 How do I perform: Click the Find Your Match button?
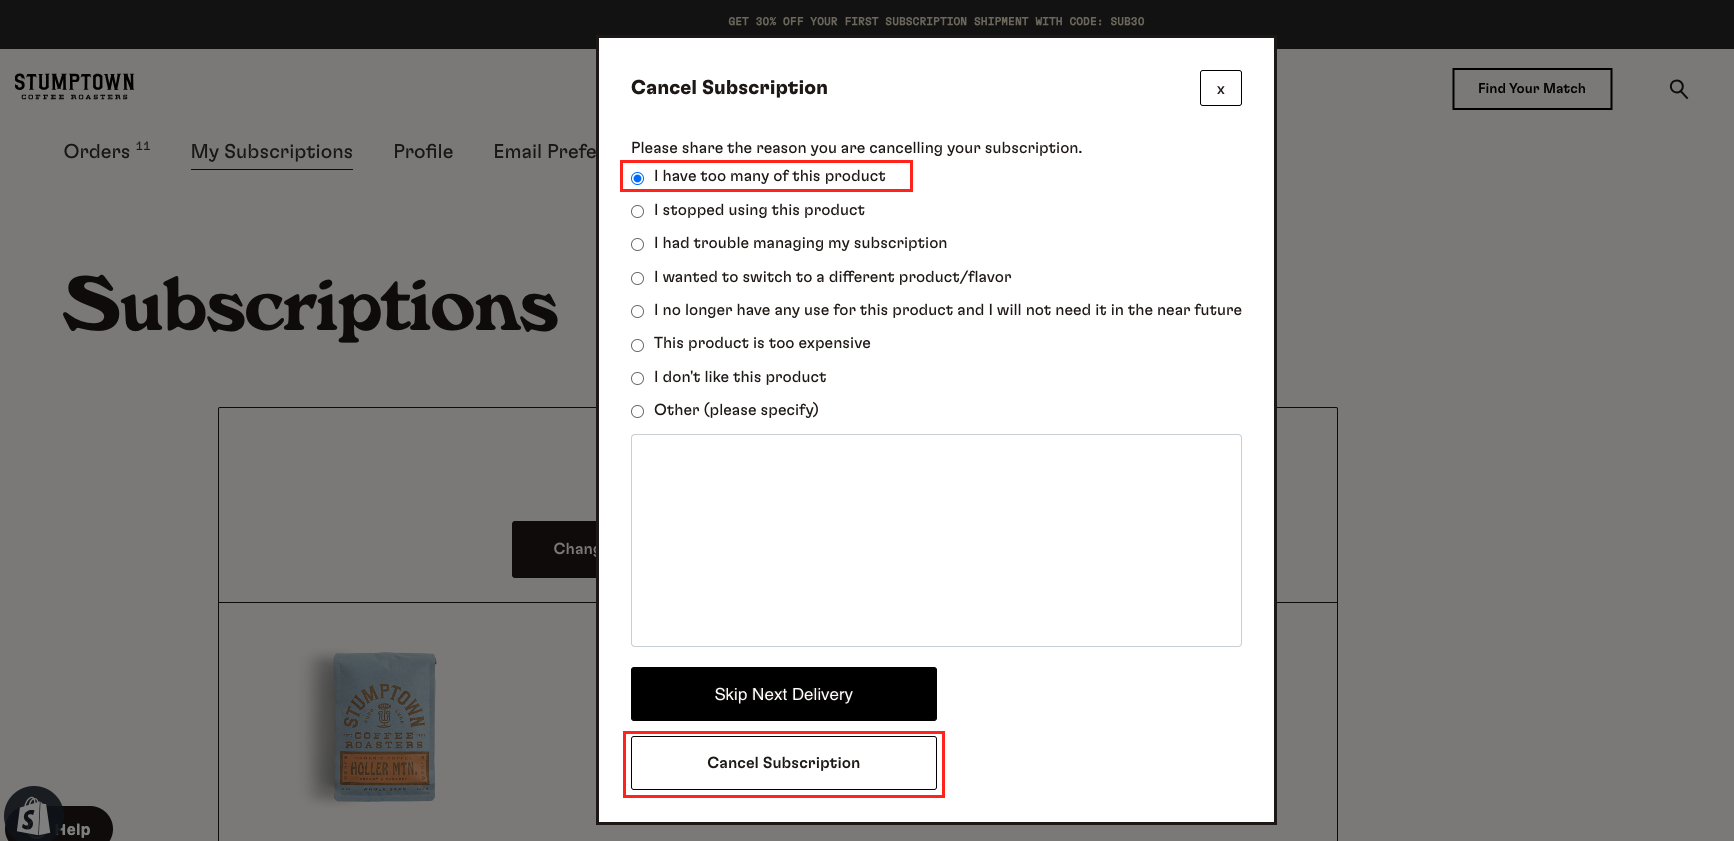coord(1532,89)
